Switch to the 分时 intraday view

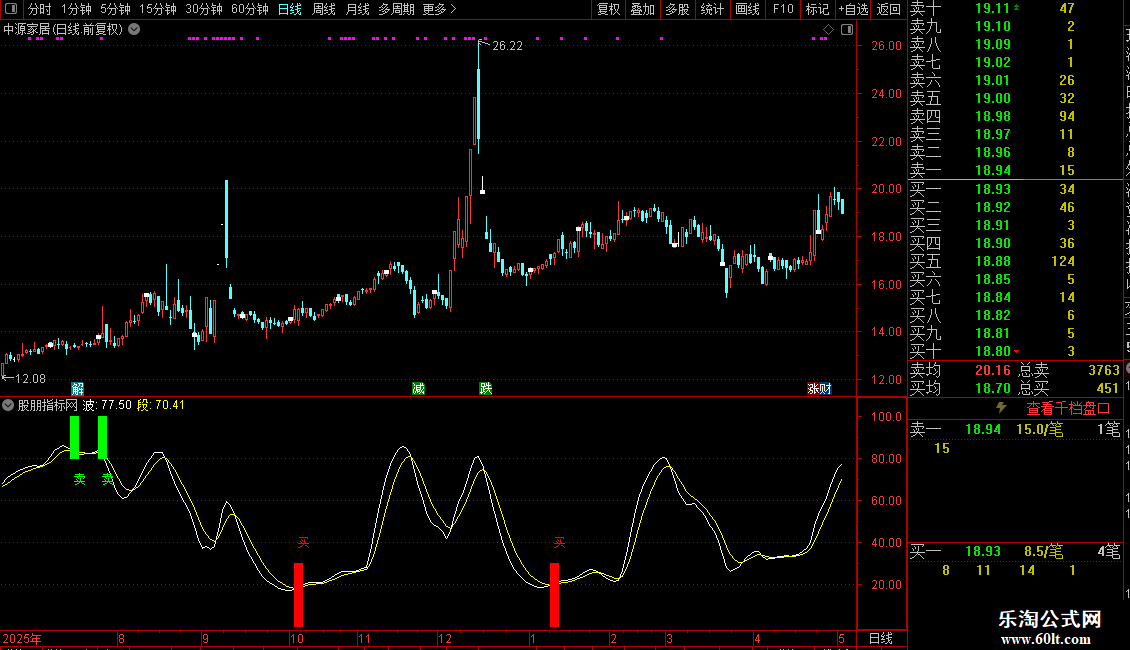(40, 9)
